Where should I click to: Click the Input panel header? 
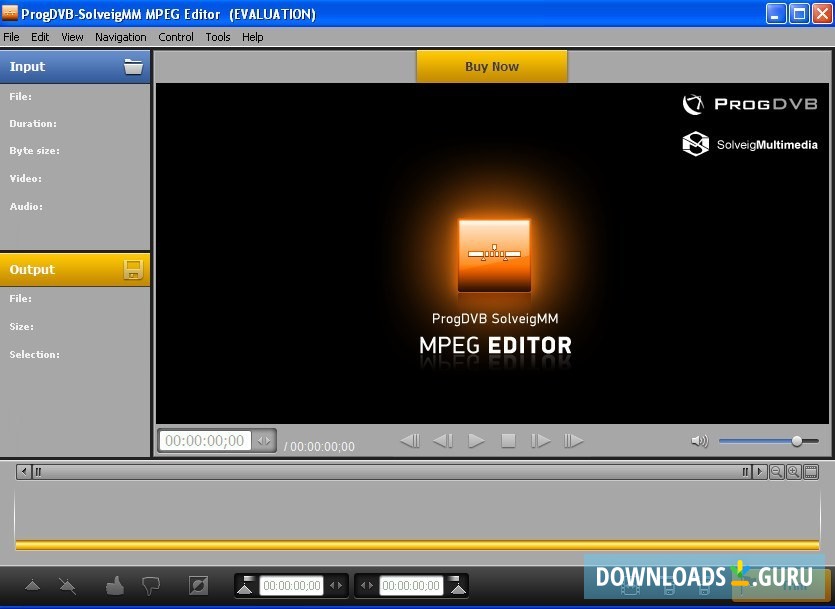[x=75, y=67]
